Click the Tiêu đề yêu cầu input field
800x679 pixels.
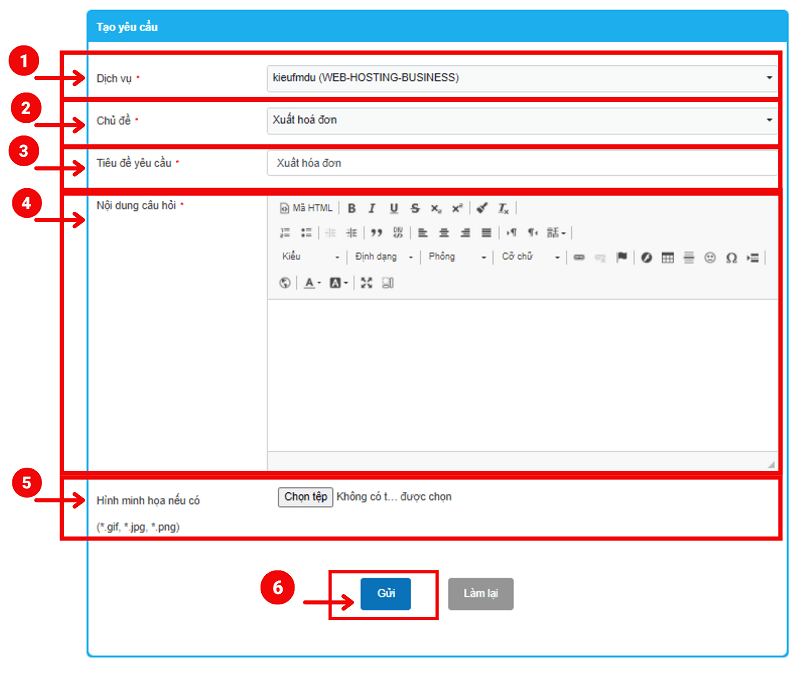(522, 163)
